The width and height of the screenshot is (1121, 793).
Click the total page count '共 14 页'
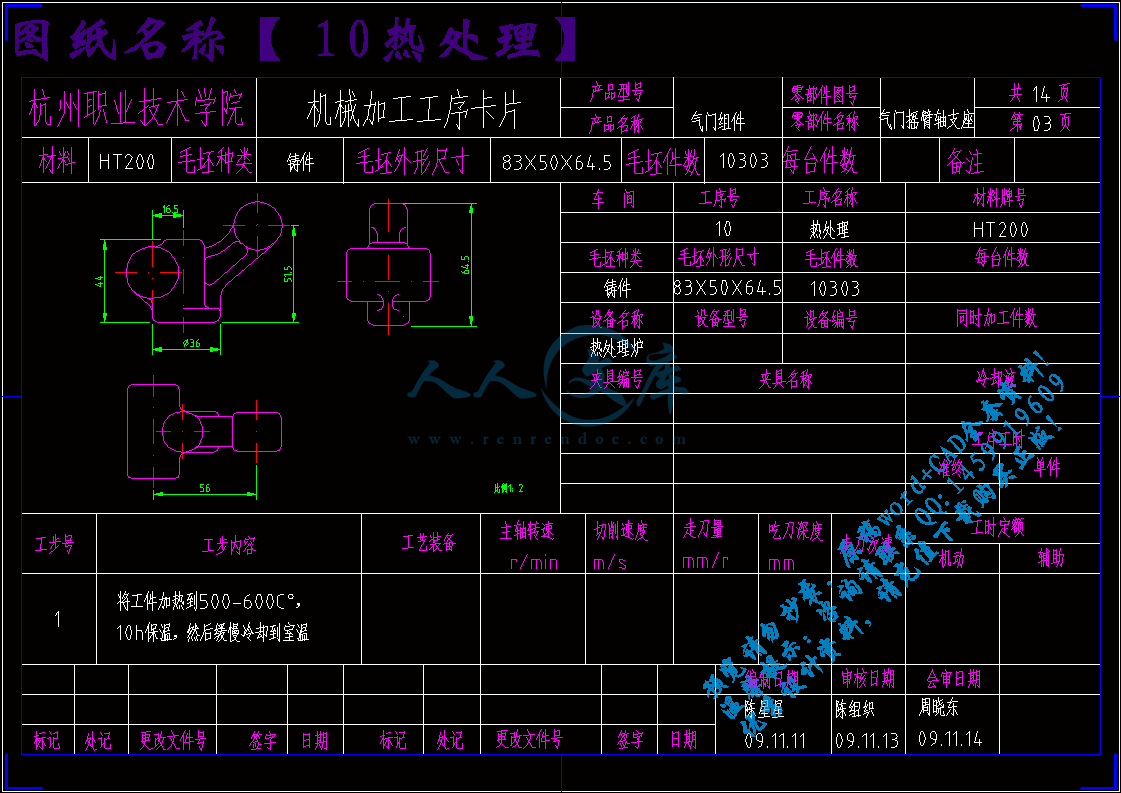[1040, 92]
